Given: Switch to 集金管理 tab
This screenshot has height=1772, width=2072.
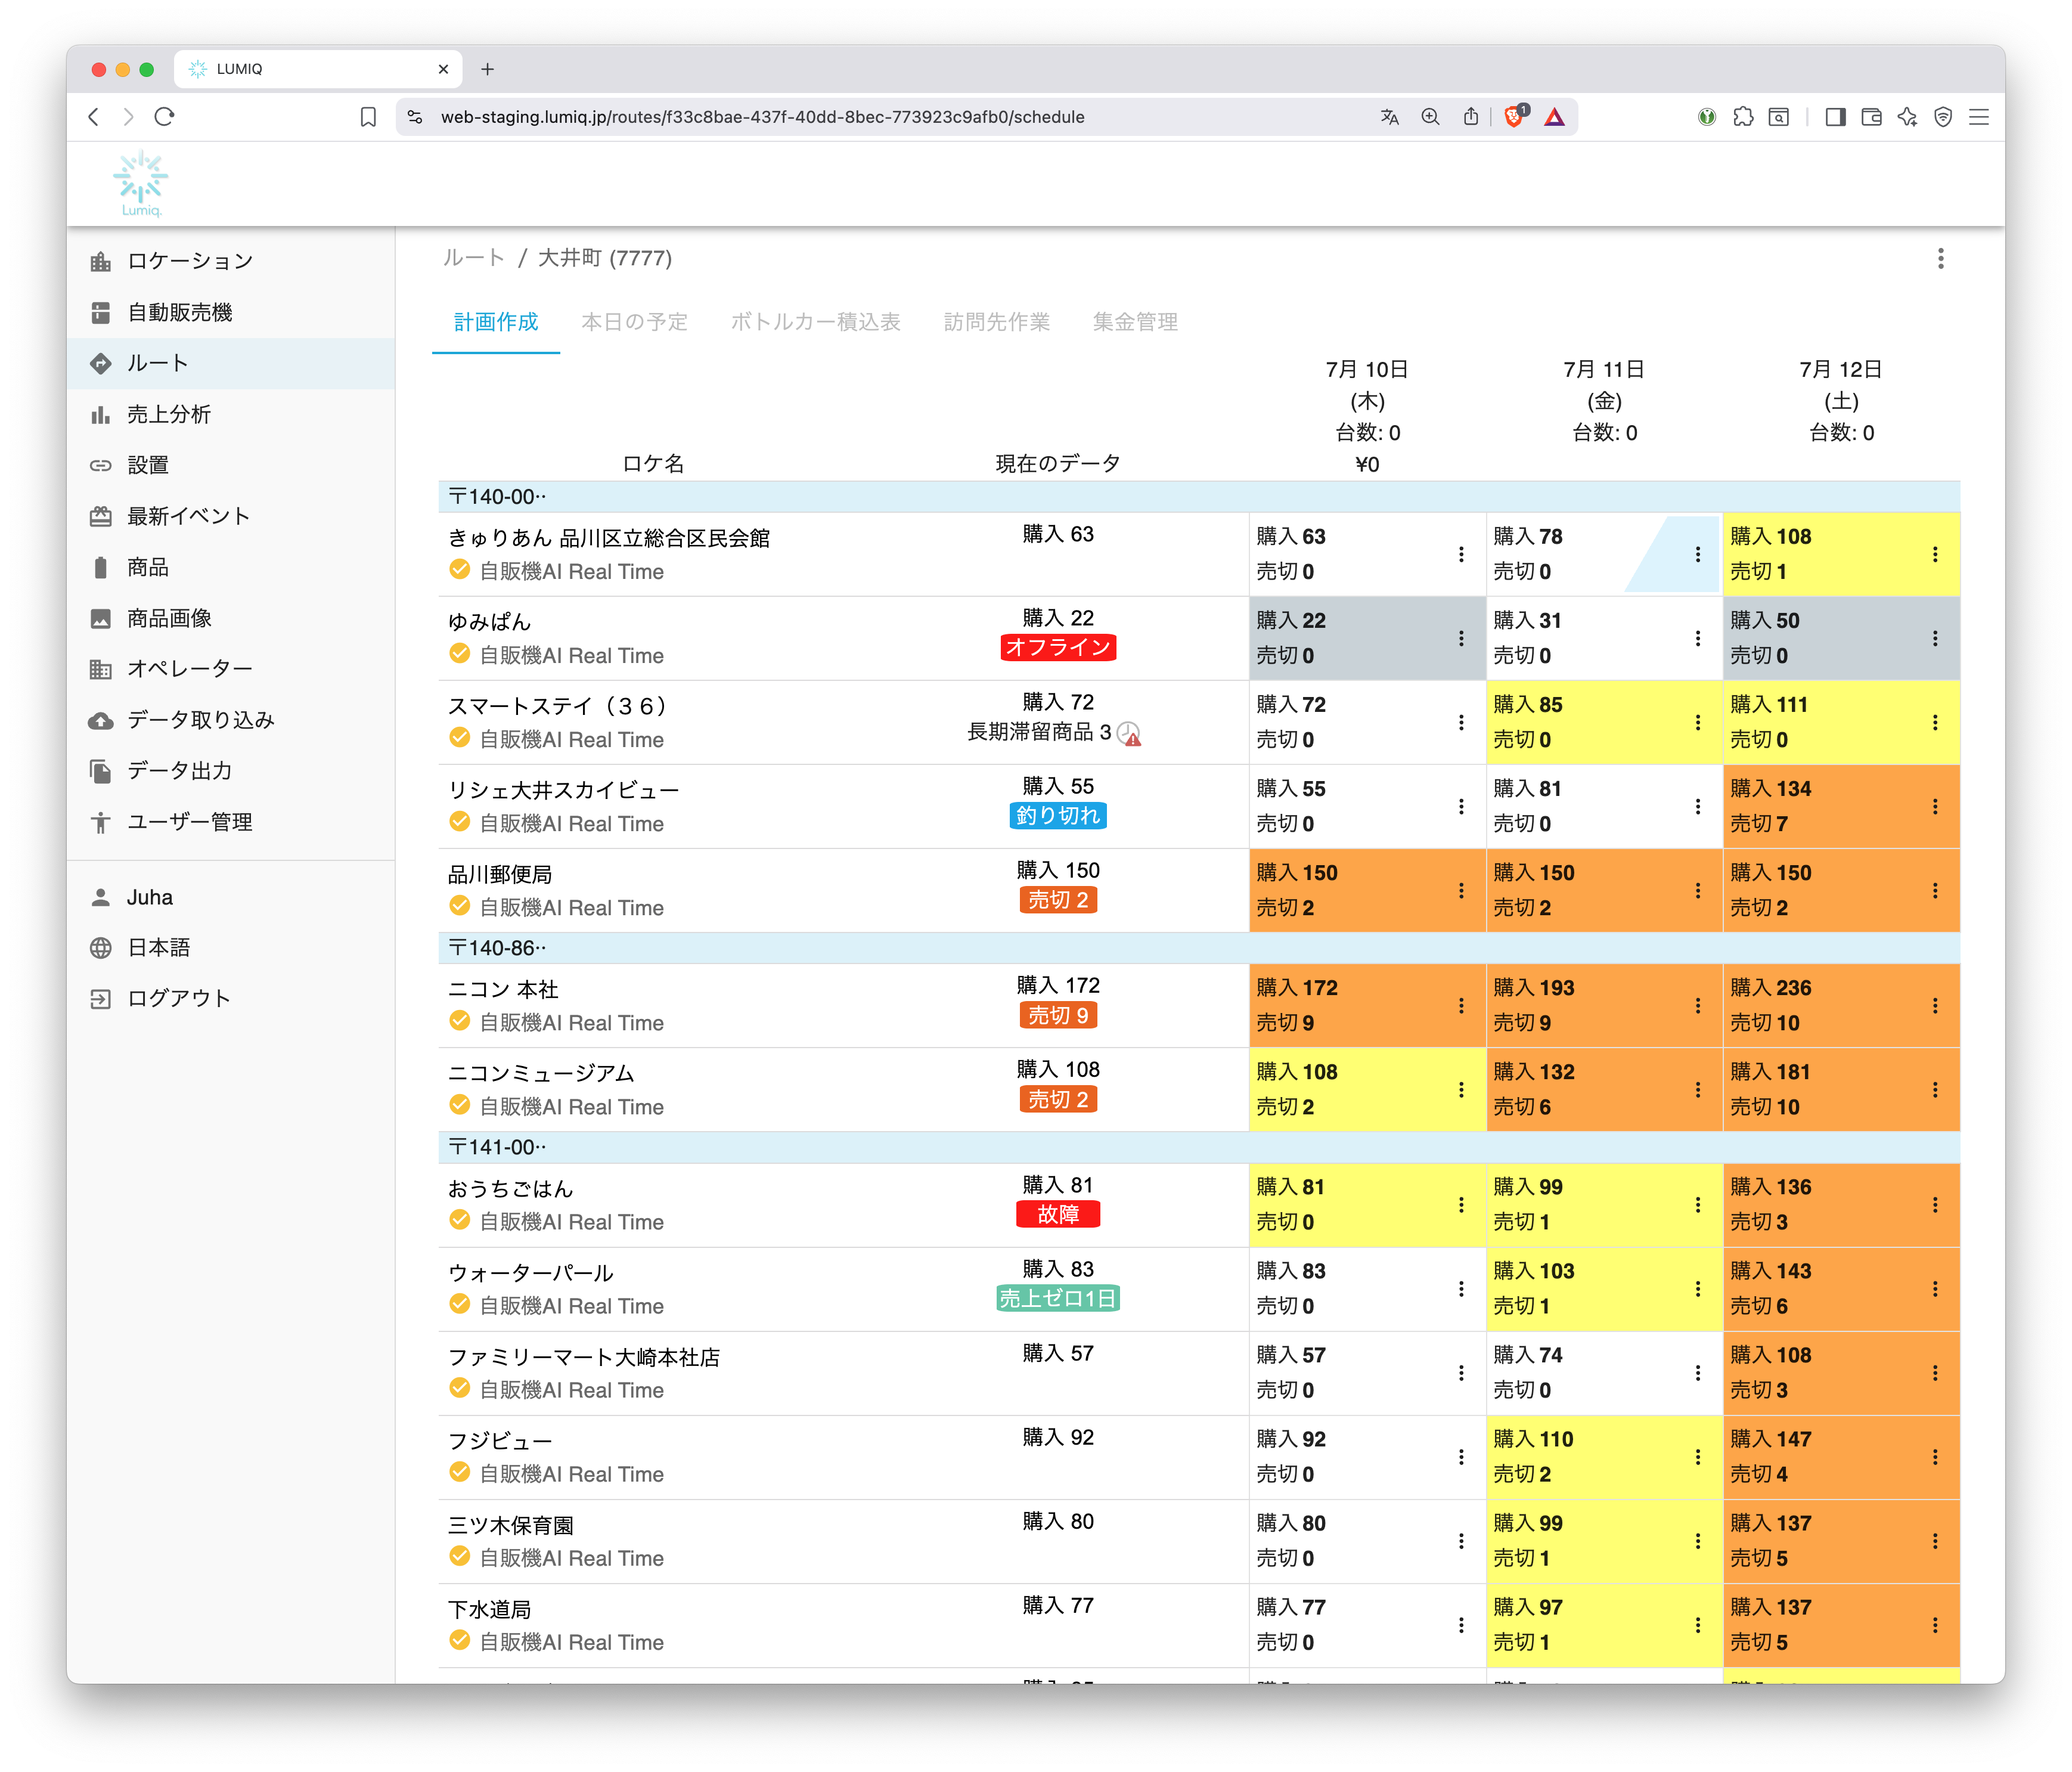Looking at the screenshot, I should pos(1134,322).
